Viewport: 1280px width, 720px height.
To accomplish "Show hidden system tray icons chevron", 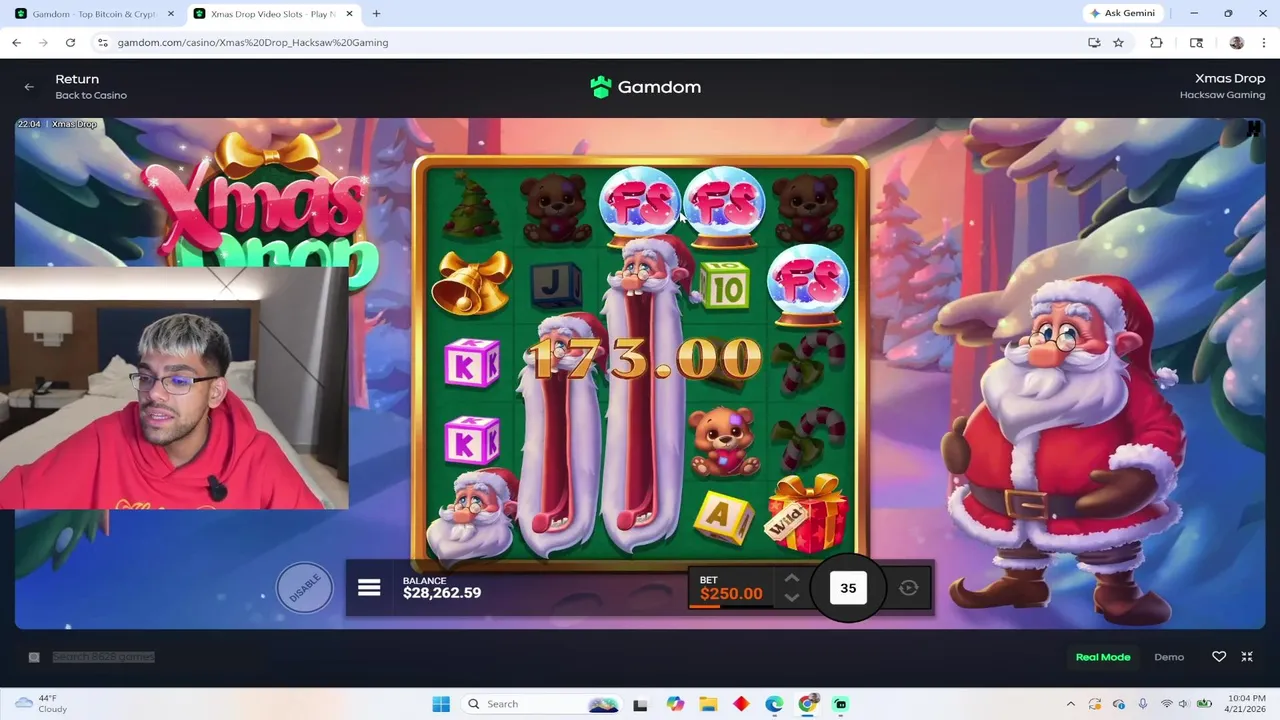I will coord(1071,704).
